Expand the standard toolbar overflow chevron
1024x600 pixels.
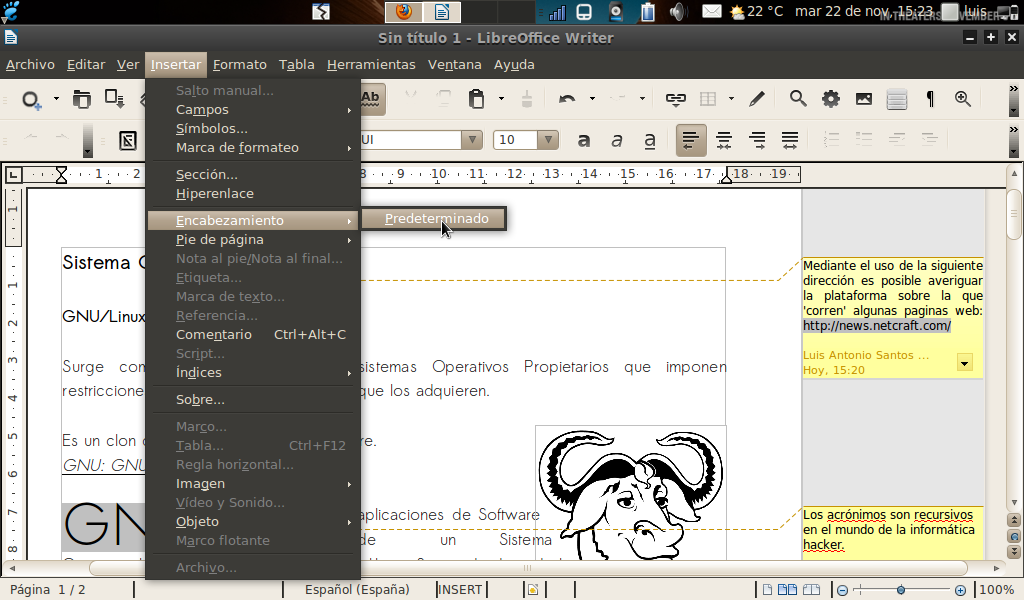pos(1014,89)
